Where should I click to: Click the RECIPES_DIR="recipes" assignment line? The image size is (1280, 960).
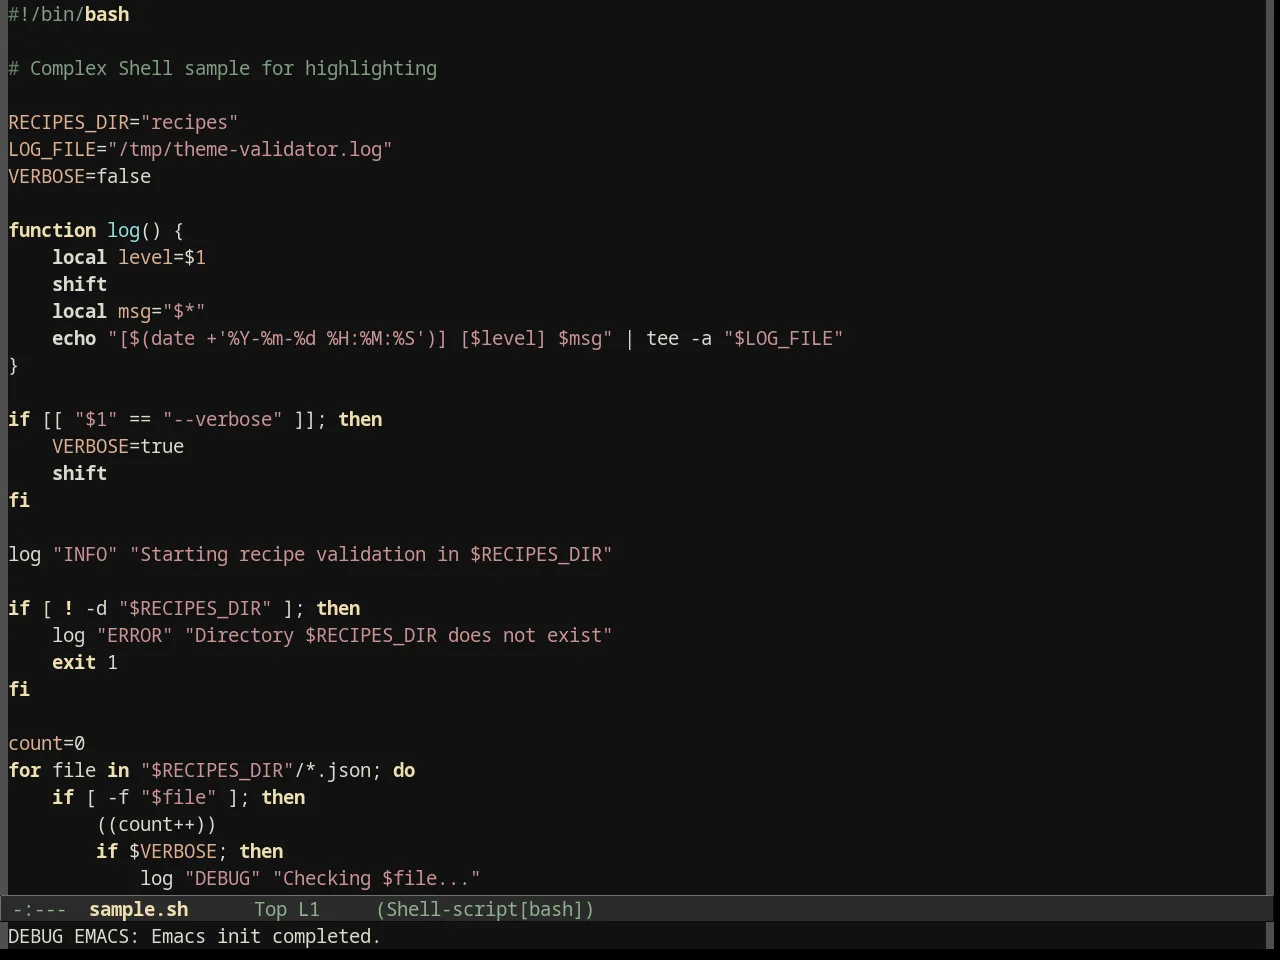[x=124, y=122]
